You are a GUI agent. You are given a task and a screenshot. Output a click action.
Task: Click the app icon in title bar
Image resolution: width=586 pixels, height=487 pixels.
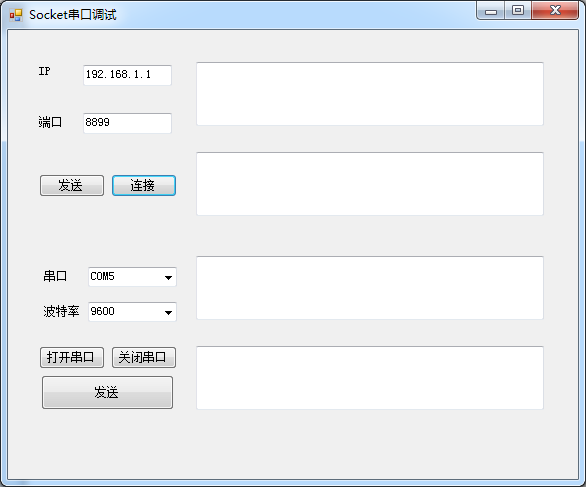pos(16,15)
